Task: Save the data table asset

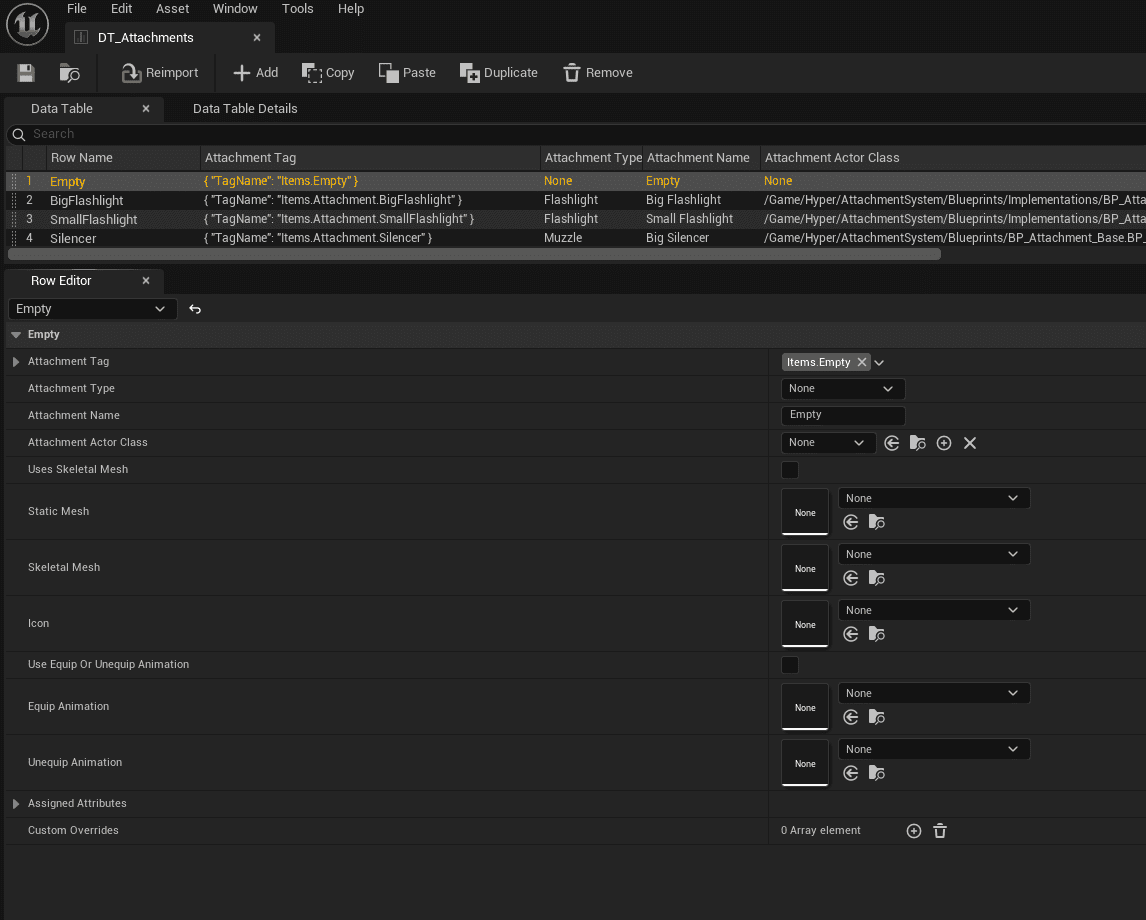Action: click(x=26, y=72)
